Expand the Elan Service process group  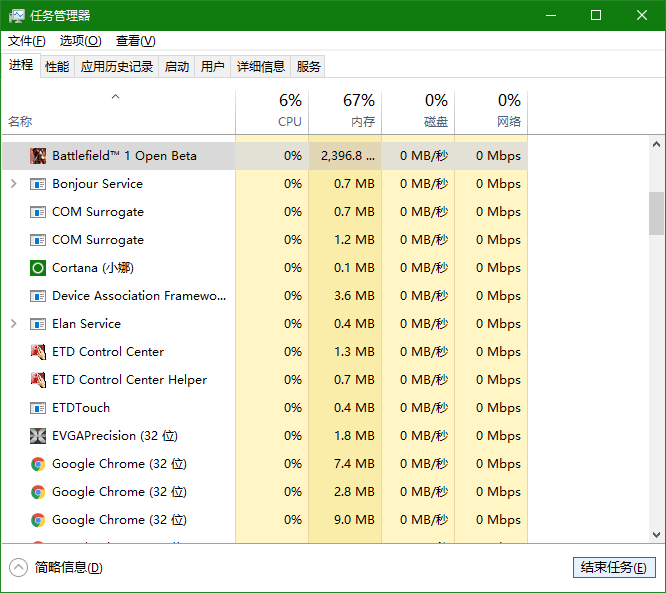point(14,324)
